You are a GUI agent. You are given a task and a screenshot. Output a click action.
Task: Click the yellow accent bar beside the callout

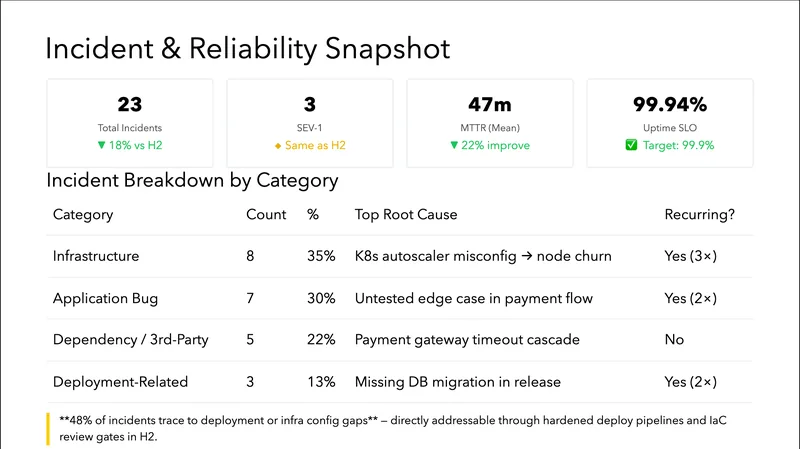[48, 427]
